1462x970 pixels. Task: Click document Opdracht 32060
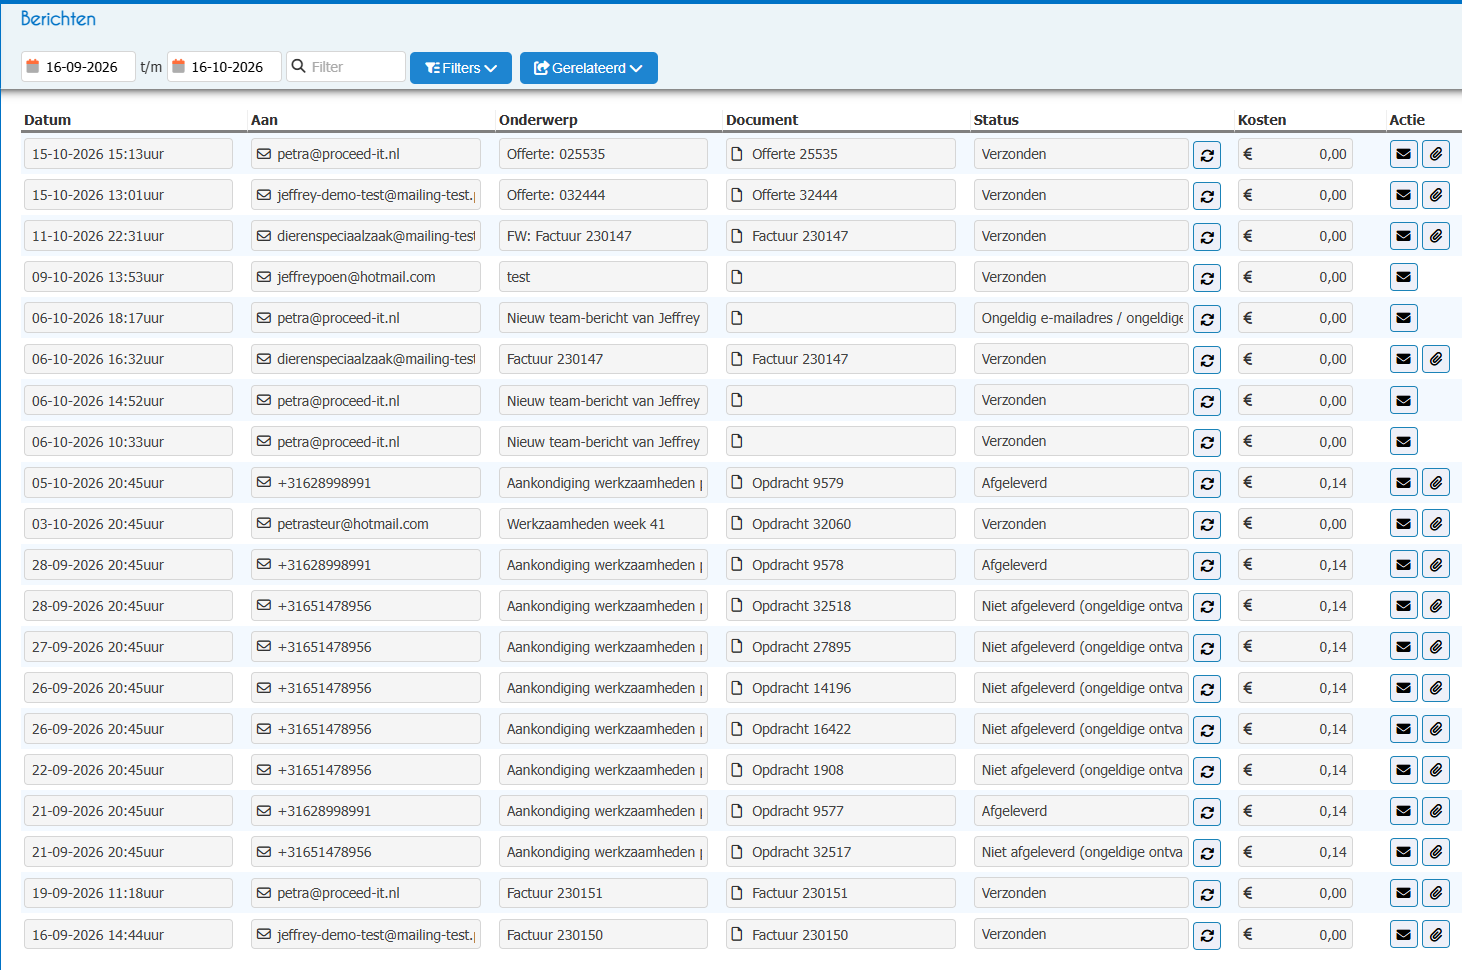(841, 524)
